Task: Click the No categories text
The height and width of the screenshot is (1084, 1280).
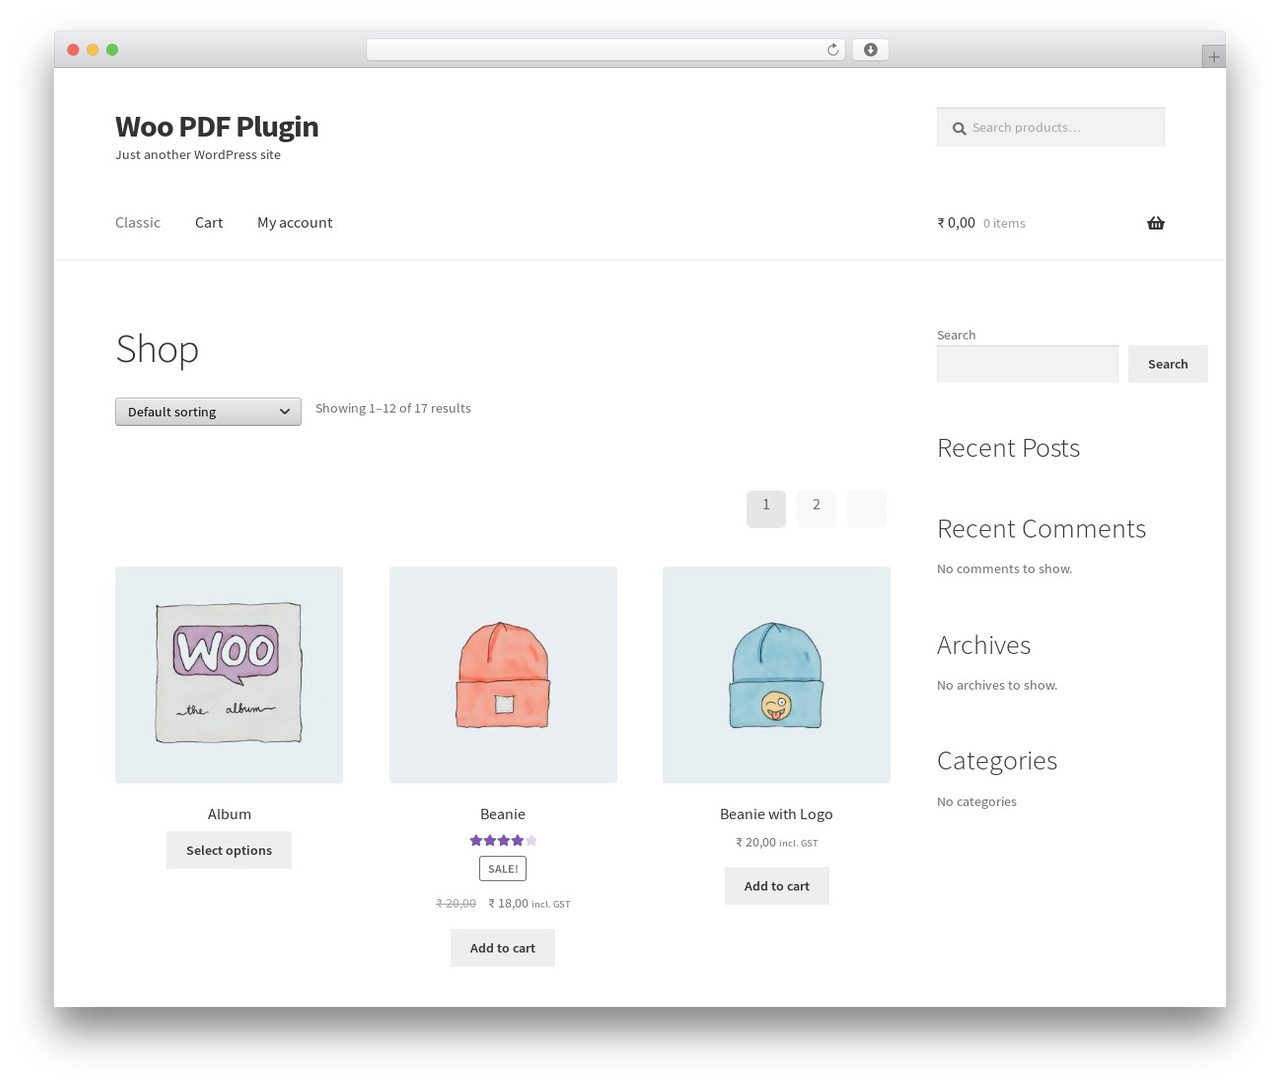Action: 977,801
